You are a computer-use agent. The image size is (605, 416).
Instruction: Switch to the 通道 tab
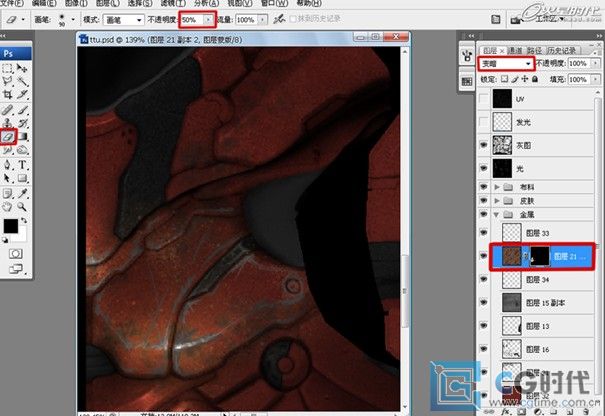click(515, 51)
